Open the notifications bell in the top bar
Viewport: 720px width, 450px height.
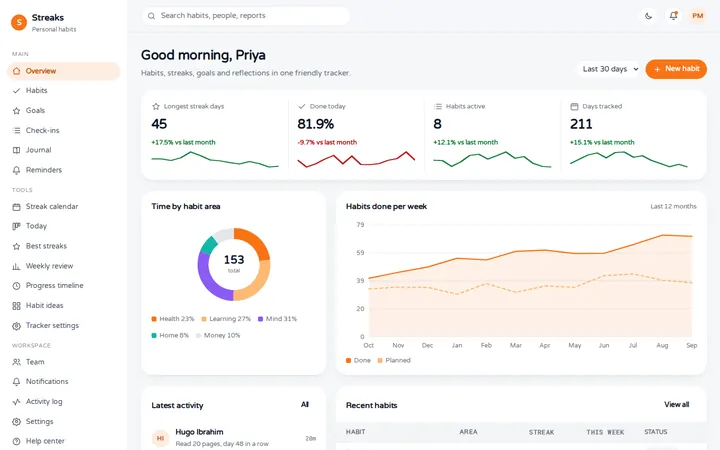(673, 16)
